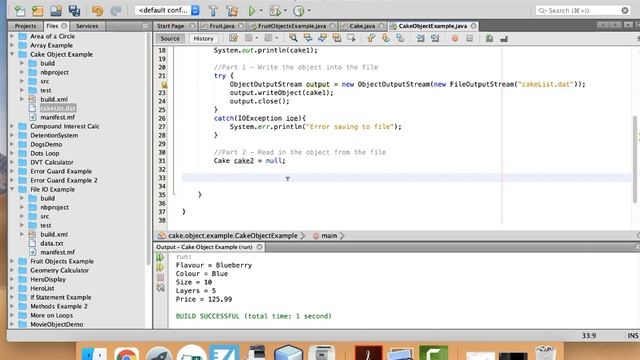Select data.txt in File IO Example
Image resolution: width=640 pixels, height=360 pixels.
[52, 243]
